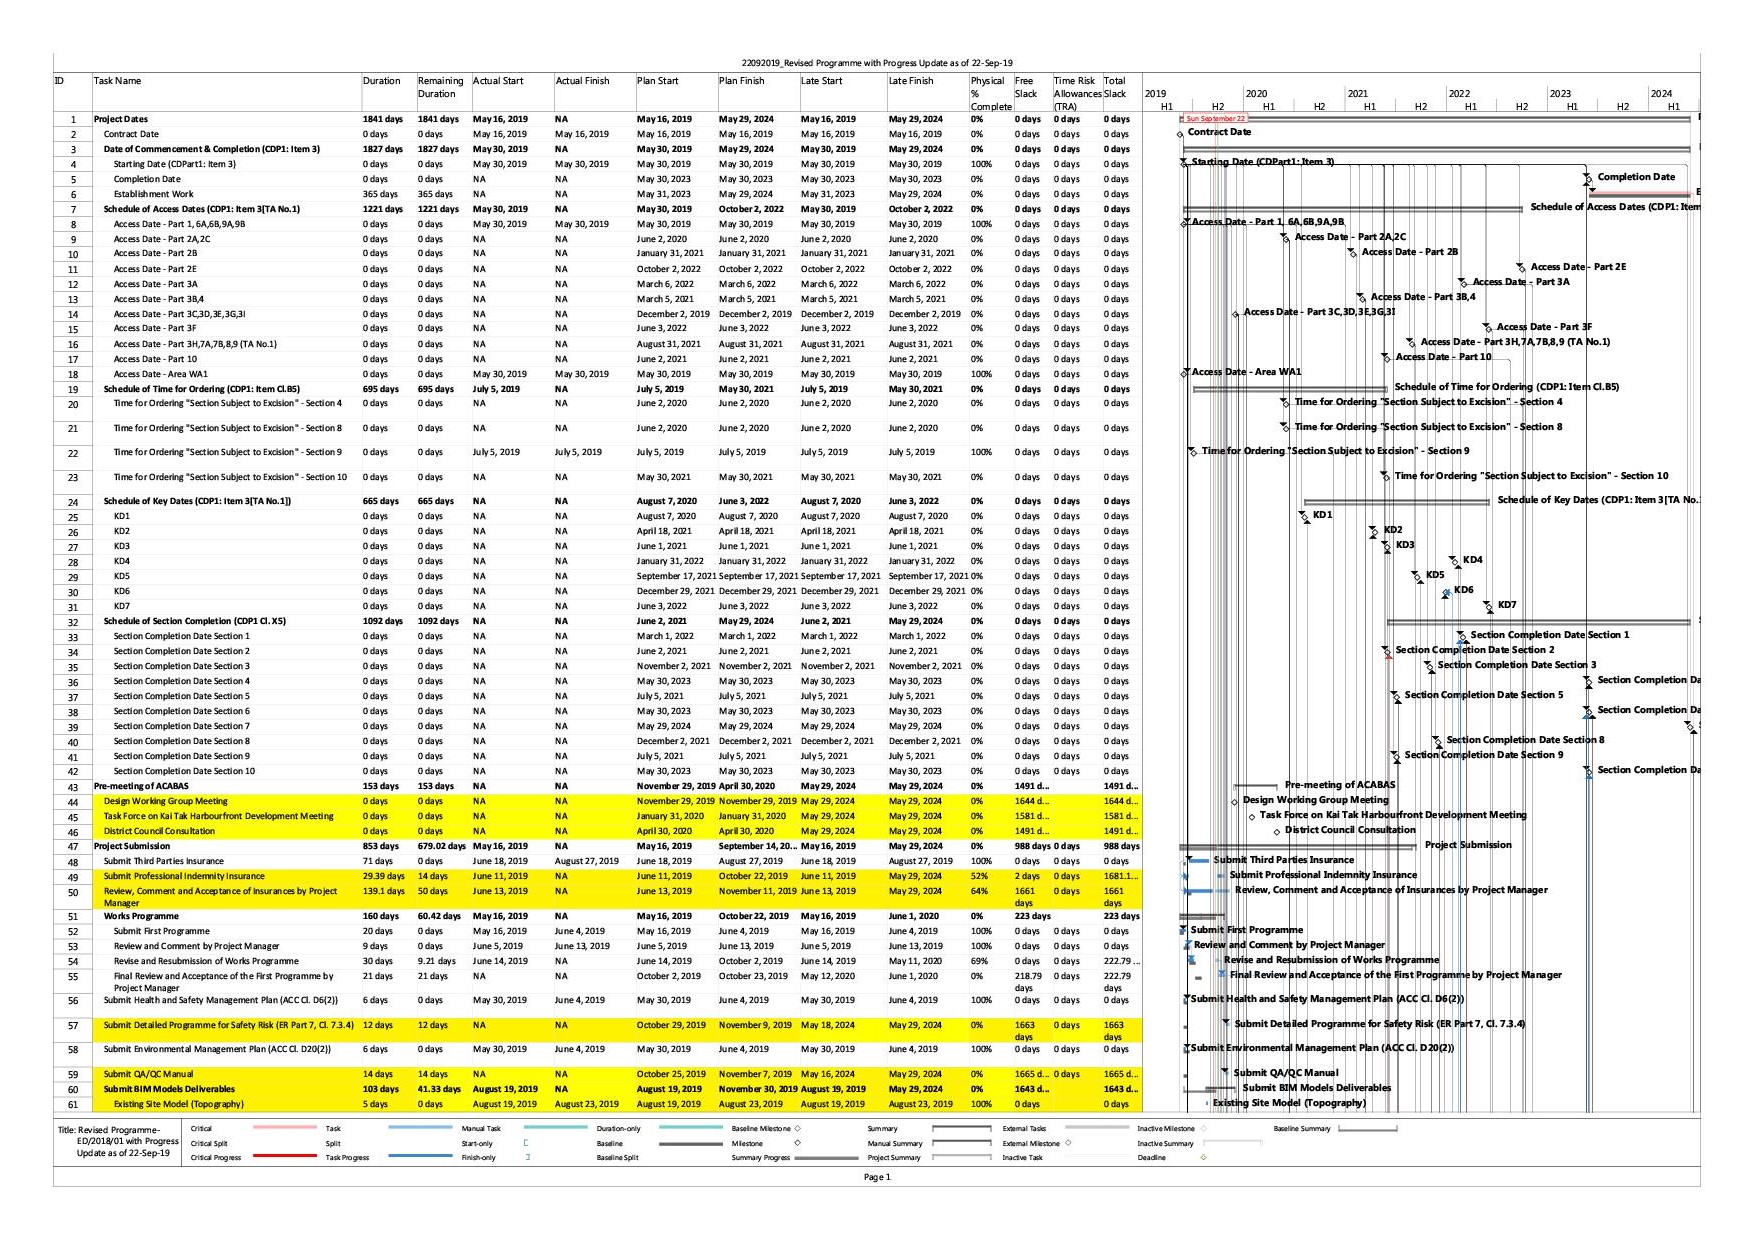Click the 'Inactive Summary' legend entry

[x=1165, y=1143]
